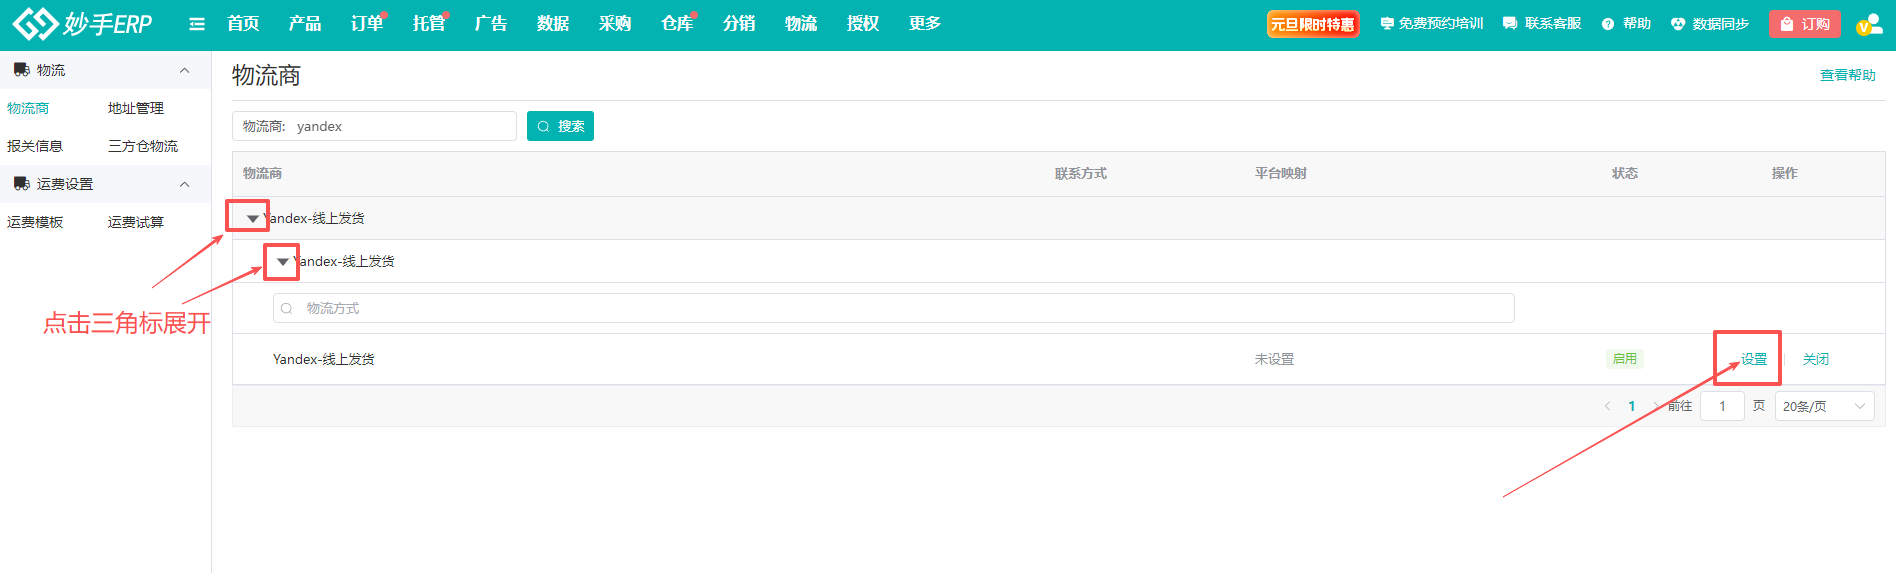Click the 元旦限时特惠 promo banner

coord(1313,24)
